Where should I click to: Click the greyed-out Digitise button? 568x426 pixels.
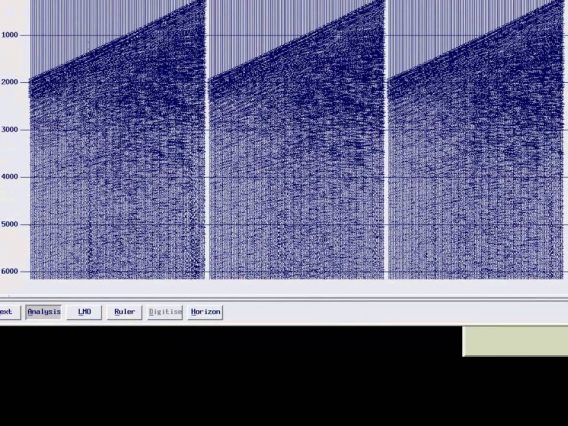[x=165, y=312]
